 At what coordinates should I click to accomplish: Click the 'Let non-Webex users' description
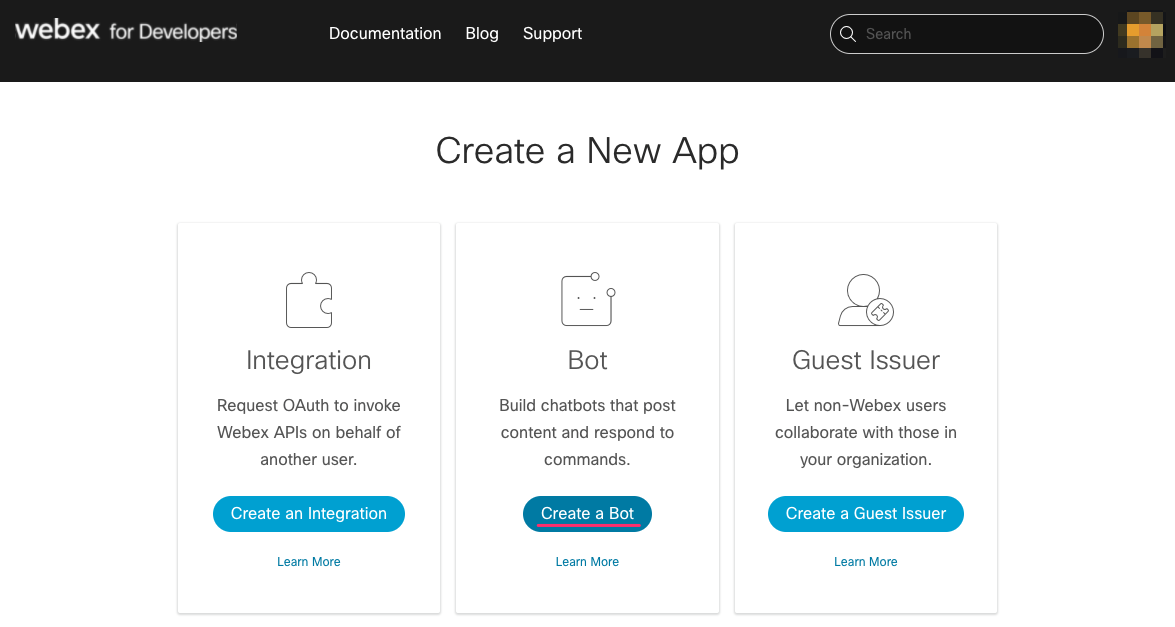tap(866, 432)
